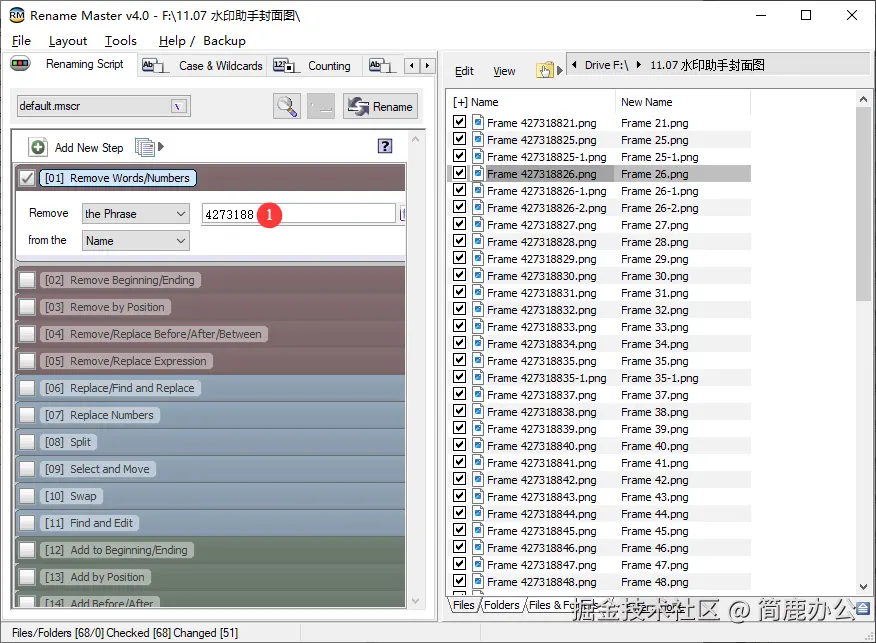The width and height of the screenshot is (876, 643).
Task: Click the file icon of Frame 427318830.png
Action: pyautogui.click(x=478, y=275)
